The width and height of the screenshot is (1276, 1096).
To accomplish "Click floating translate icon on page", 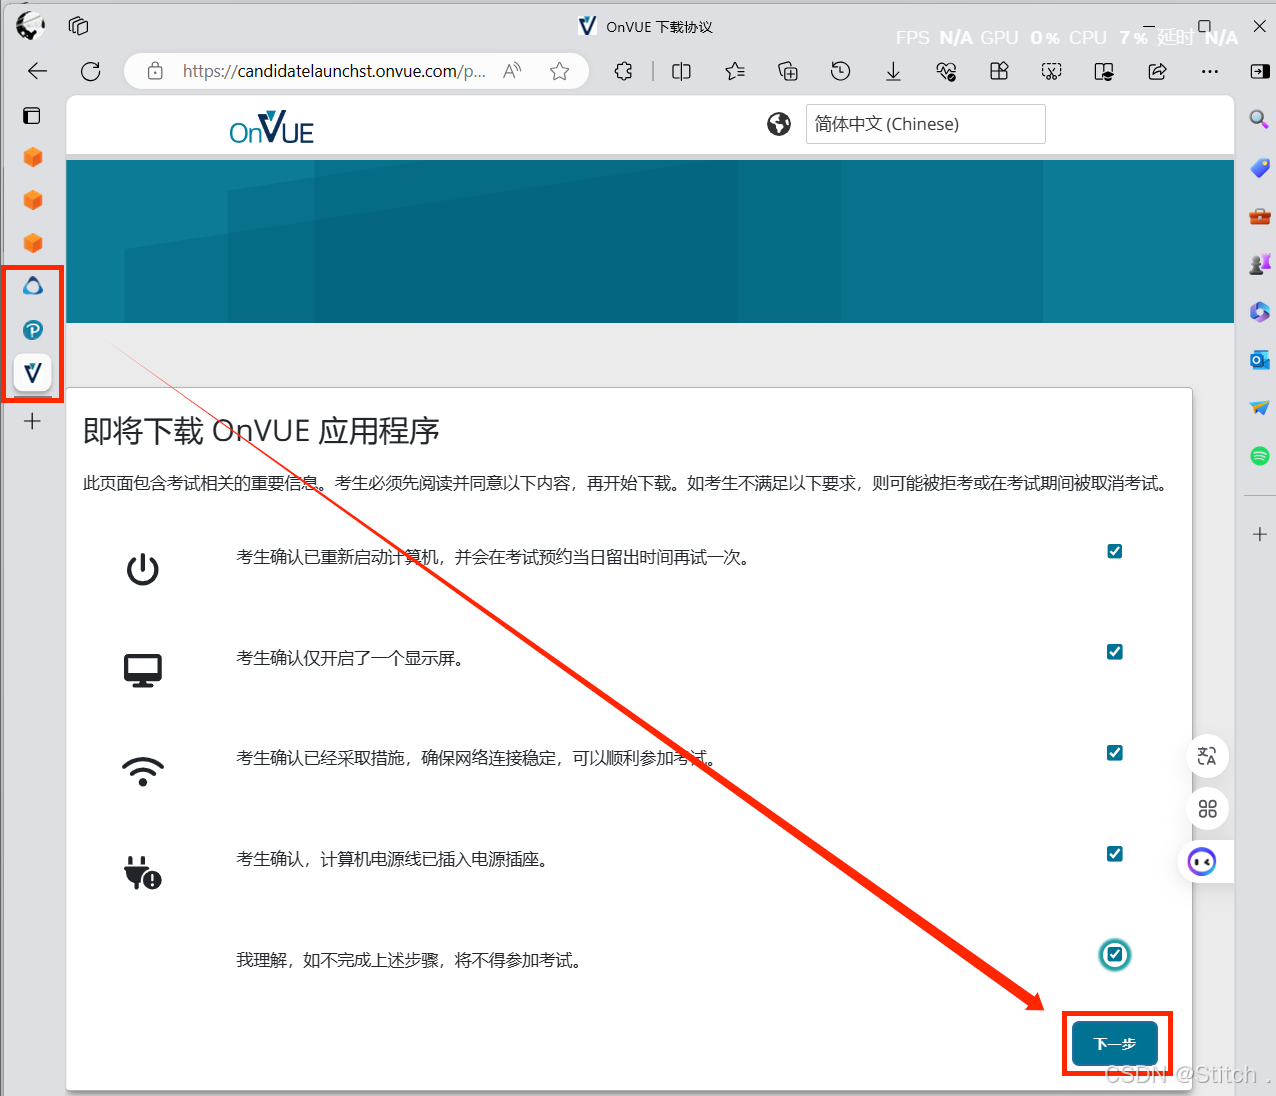I will coord(1207,756).
